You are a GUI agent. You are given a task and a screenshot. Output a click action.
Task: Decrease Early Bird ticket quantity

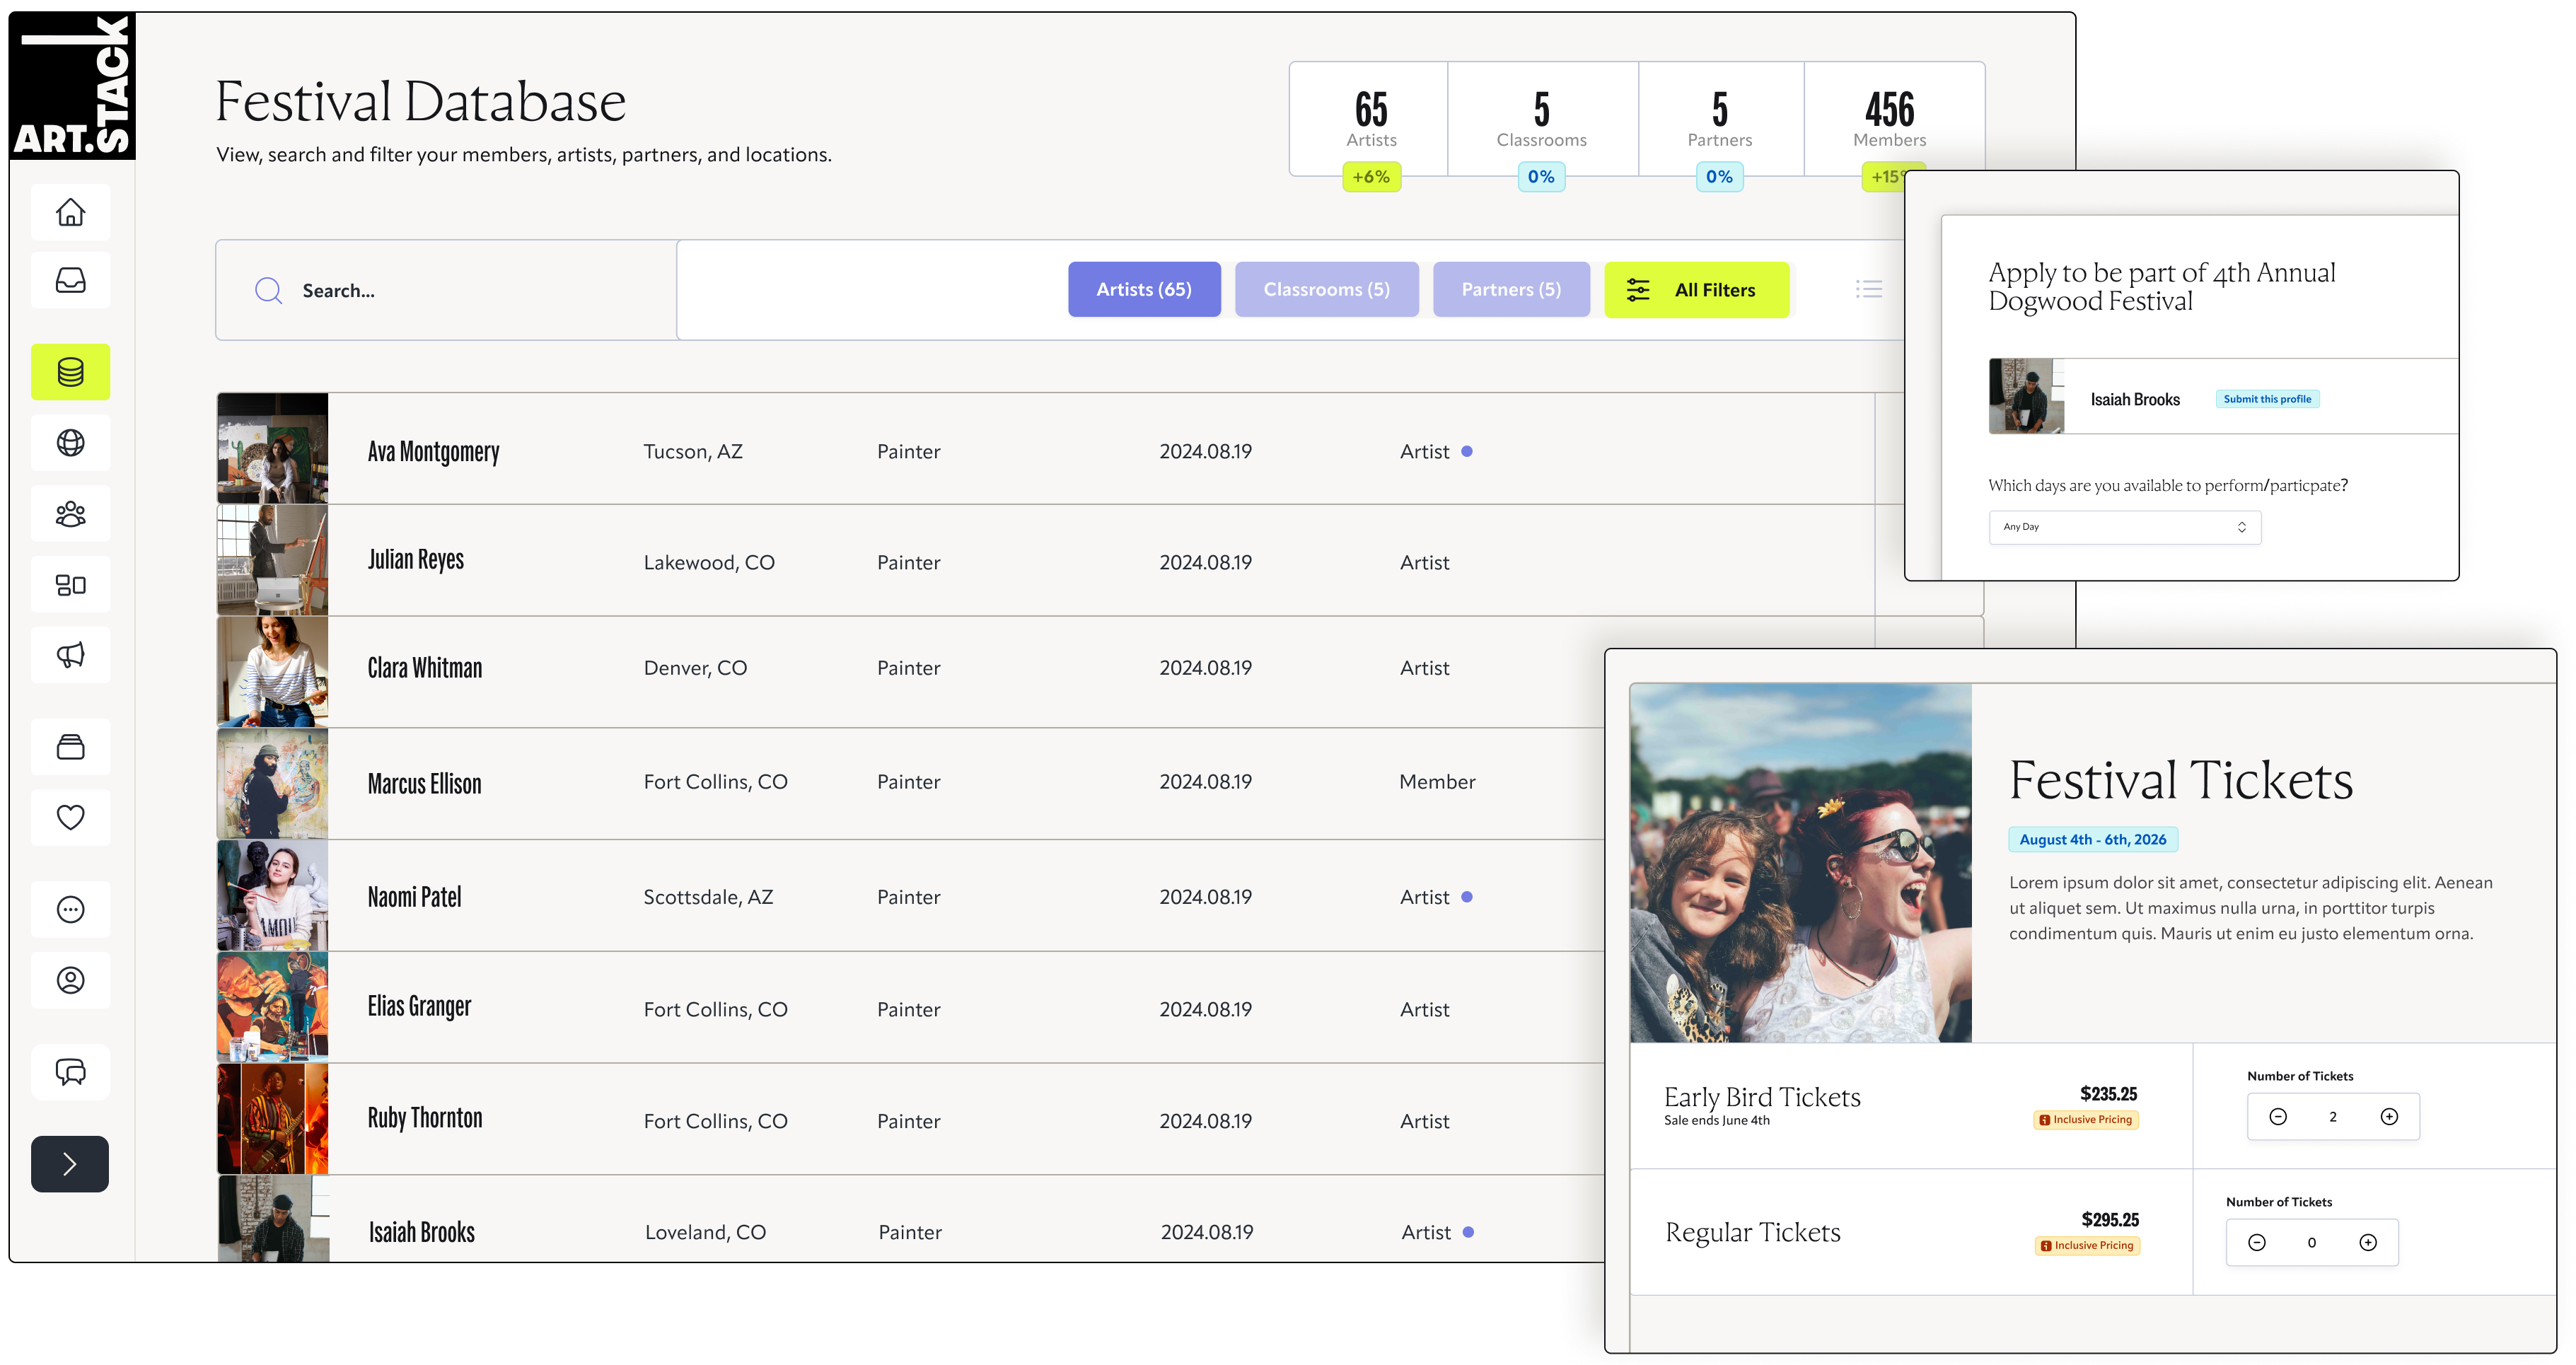tap(2278, 1116)
